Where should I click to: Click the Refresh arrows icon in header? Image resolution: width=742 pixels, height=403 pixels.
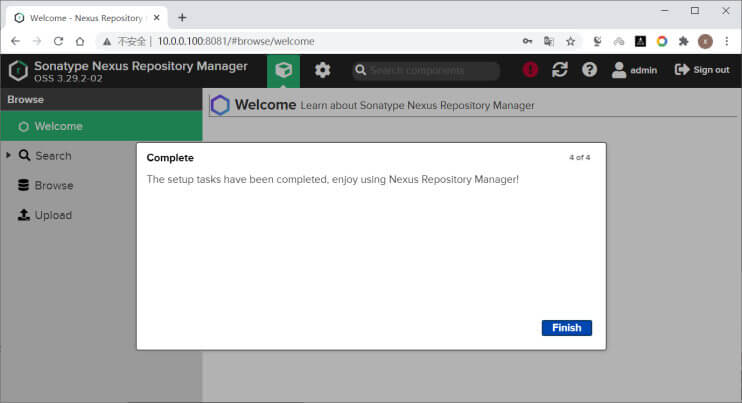559,70
